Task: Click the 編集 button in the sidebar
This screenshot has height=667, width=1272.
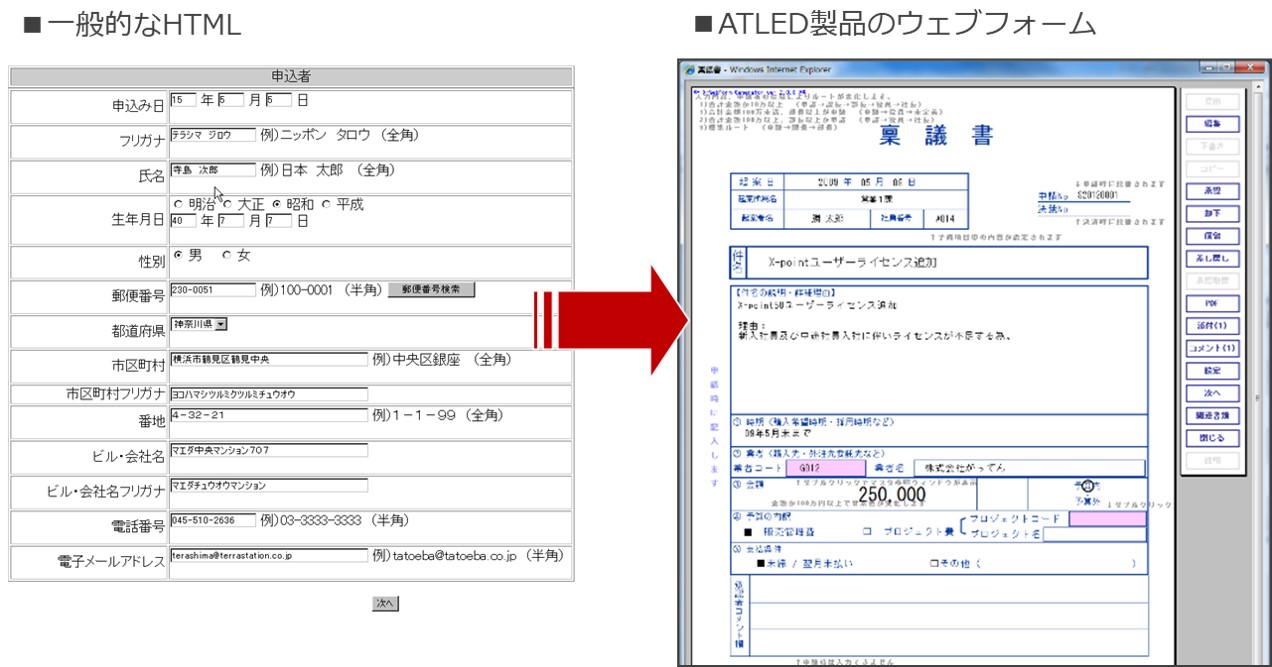Action: [1212, 124]
